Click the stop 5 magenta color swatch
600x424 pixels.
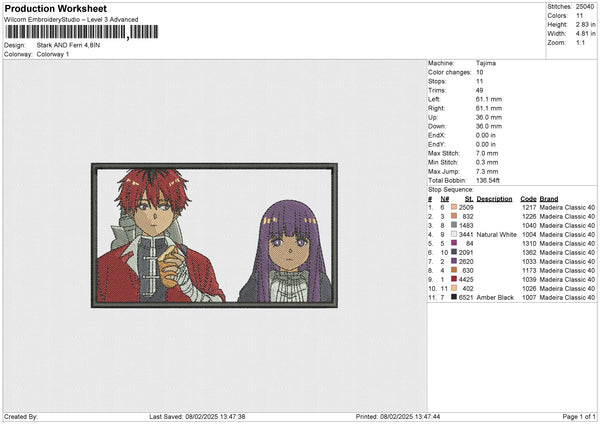pyautogui.click(x=454, y=243)
